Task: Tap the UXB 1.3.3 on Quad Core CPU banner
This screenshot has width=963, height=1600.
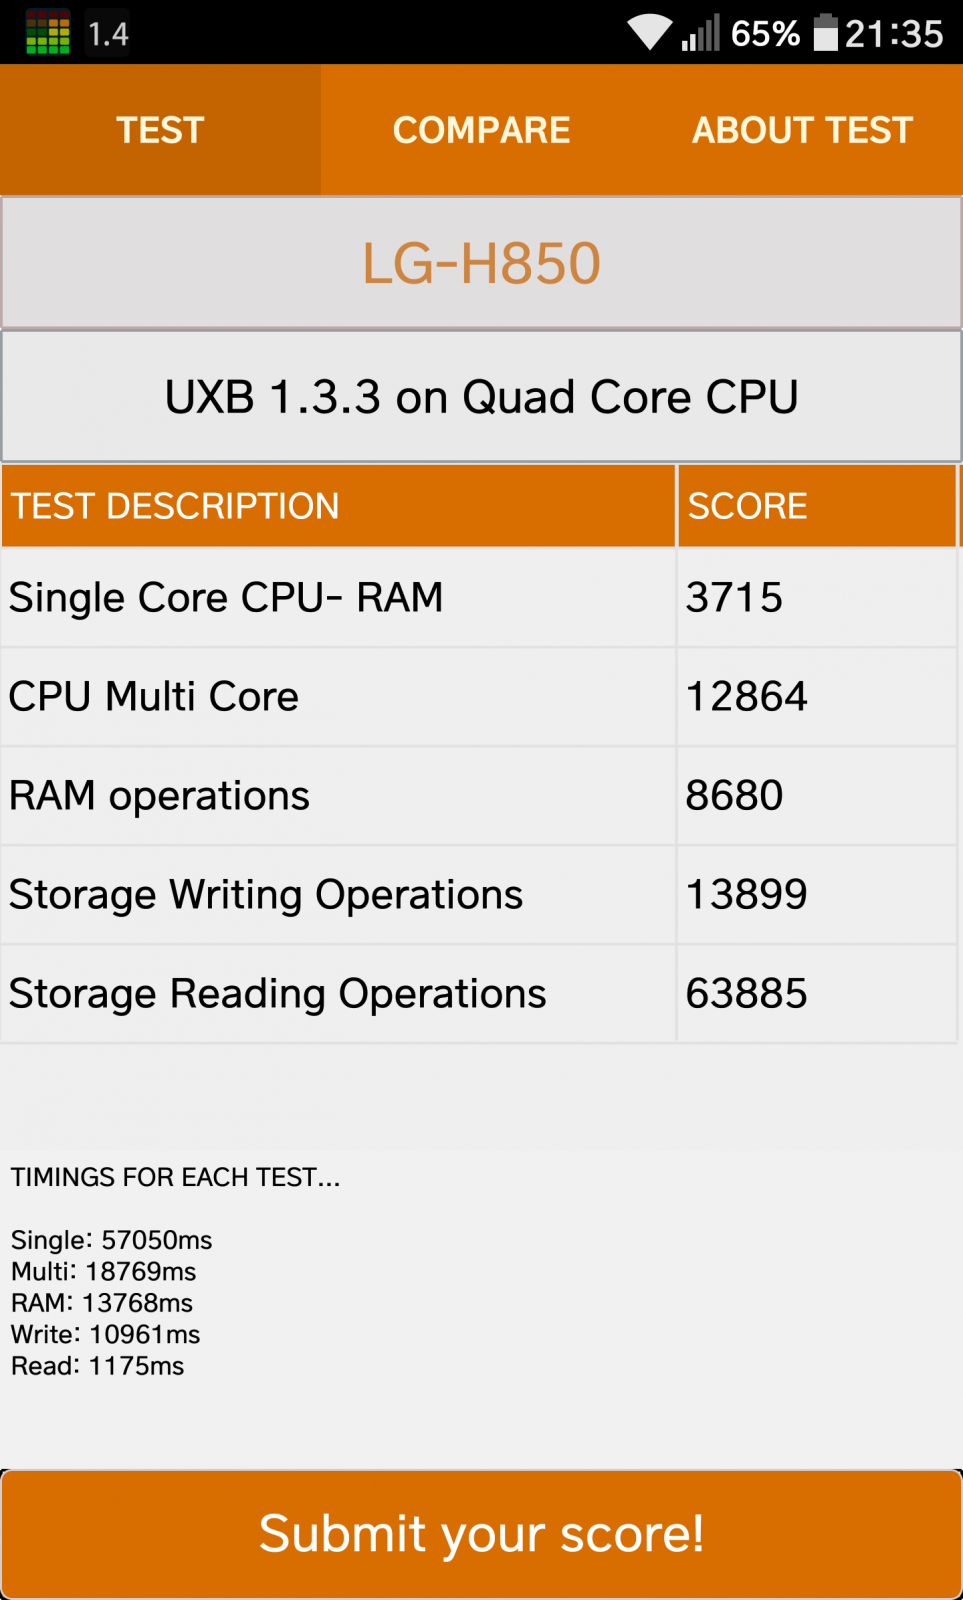Action: coord(481,397)
